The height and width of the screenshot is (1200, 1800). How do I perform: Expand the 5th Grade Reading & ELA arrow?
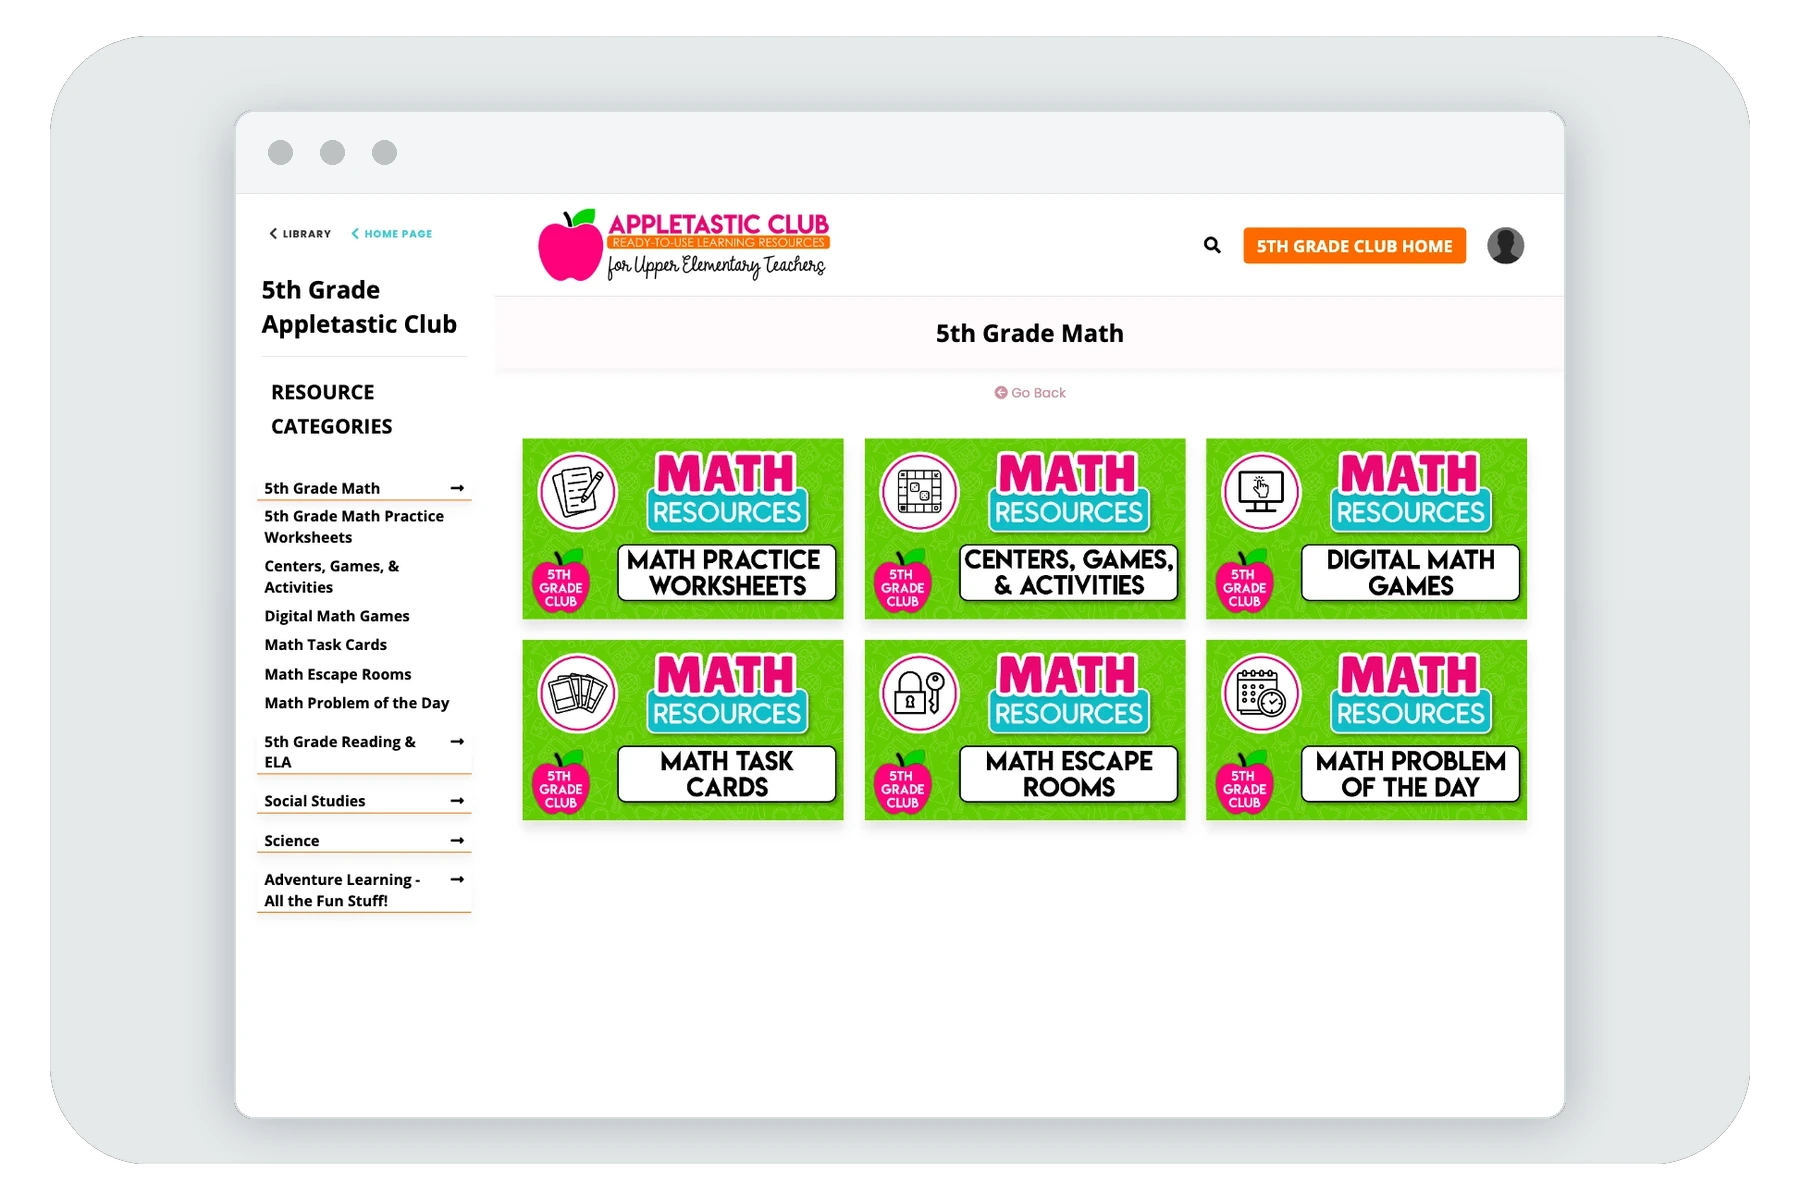pyautogui.click(x=457, y=741)
